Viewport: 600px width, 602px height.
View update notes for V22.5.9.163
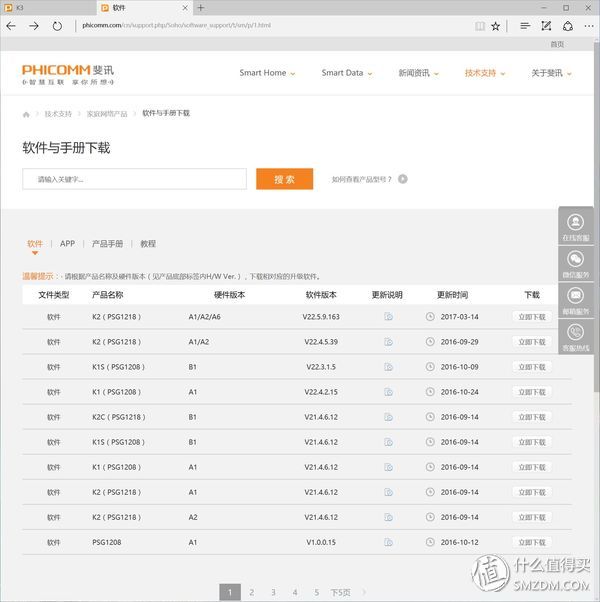click(388, 317)
